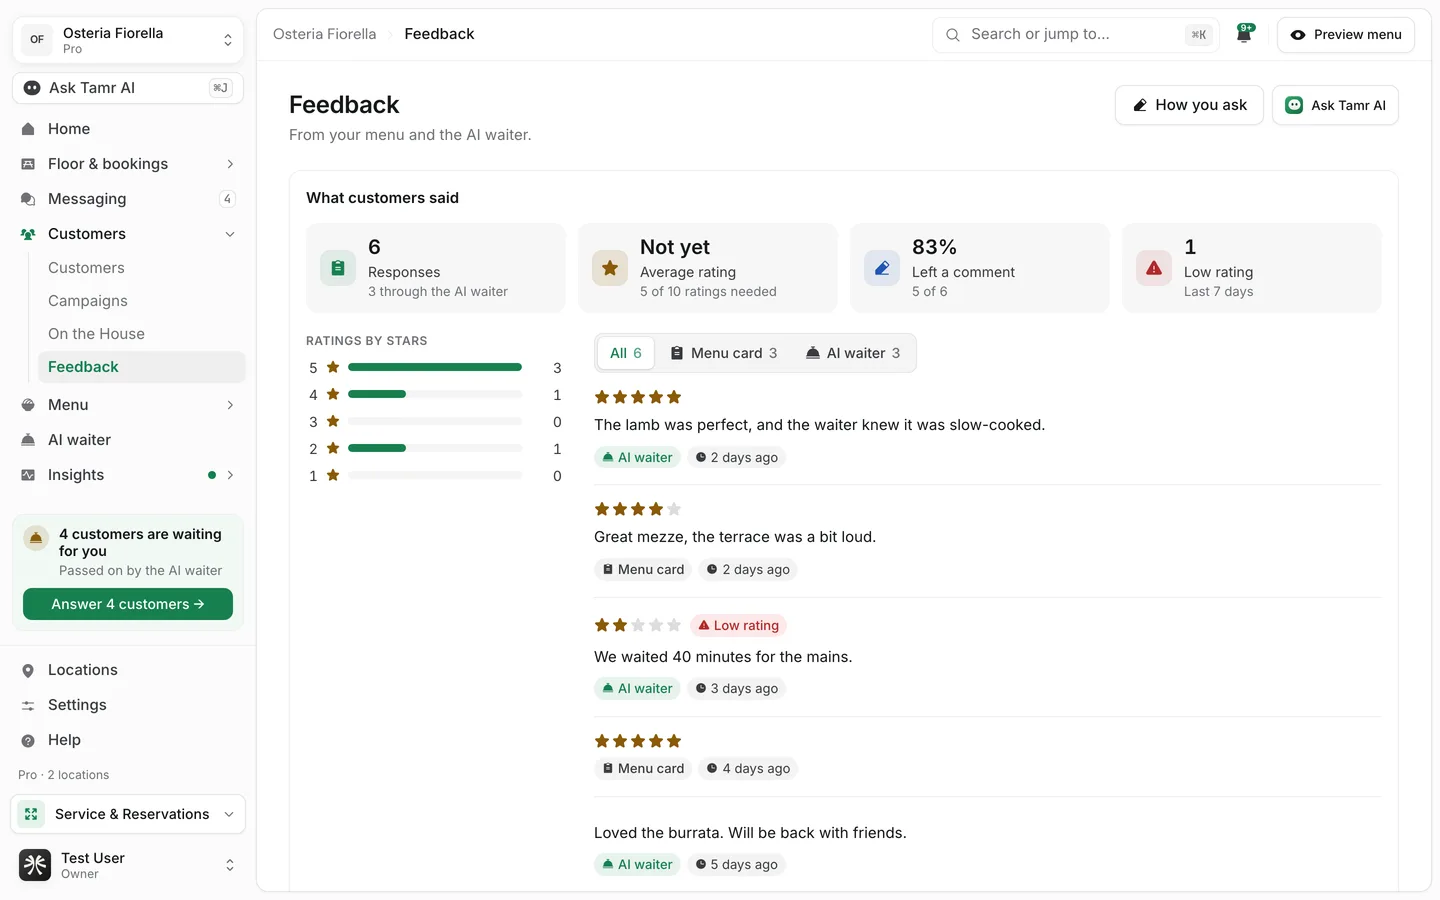Click the Home house icon in sidebar
The width and height of the screenshot is (1440, 900).
28,129
